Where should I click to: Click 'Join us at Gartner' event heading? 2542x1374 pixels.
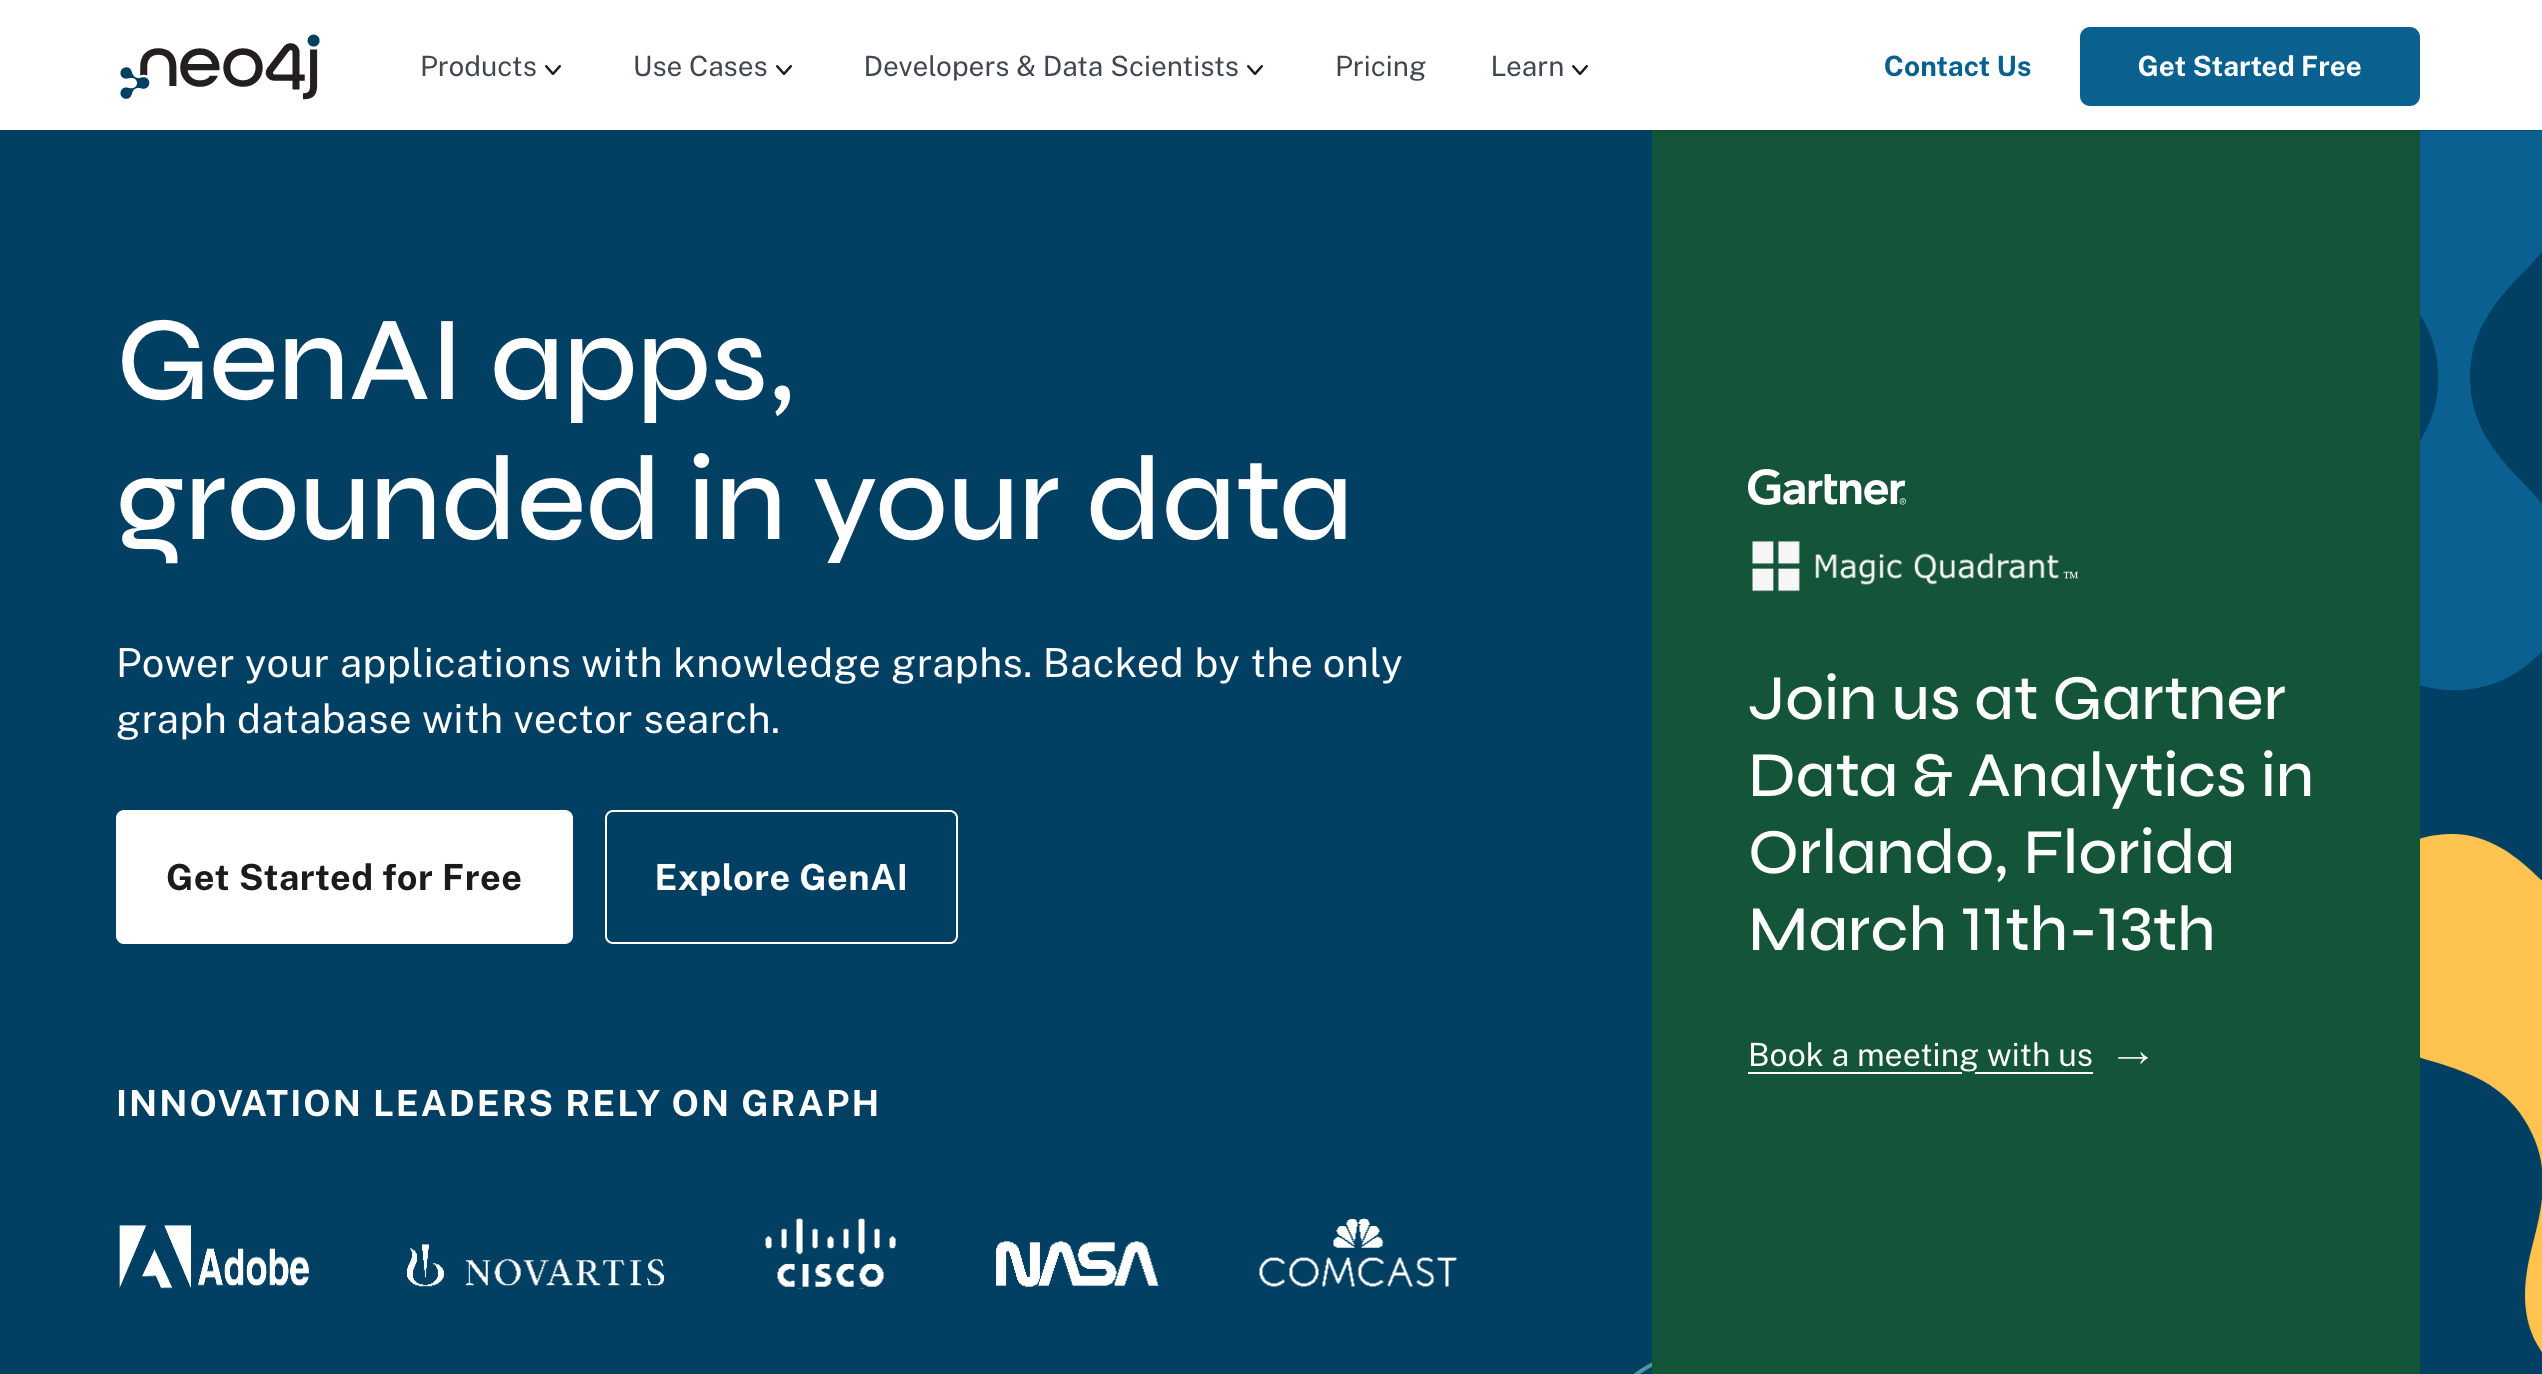click(x=2030, y=813)
